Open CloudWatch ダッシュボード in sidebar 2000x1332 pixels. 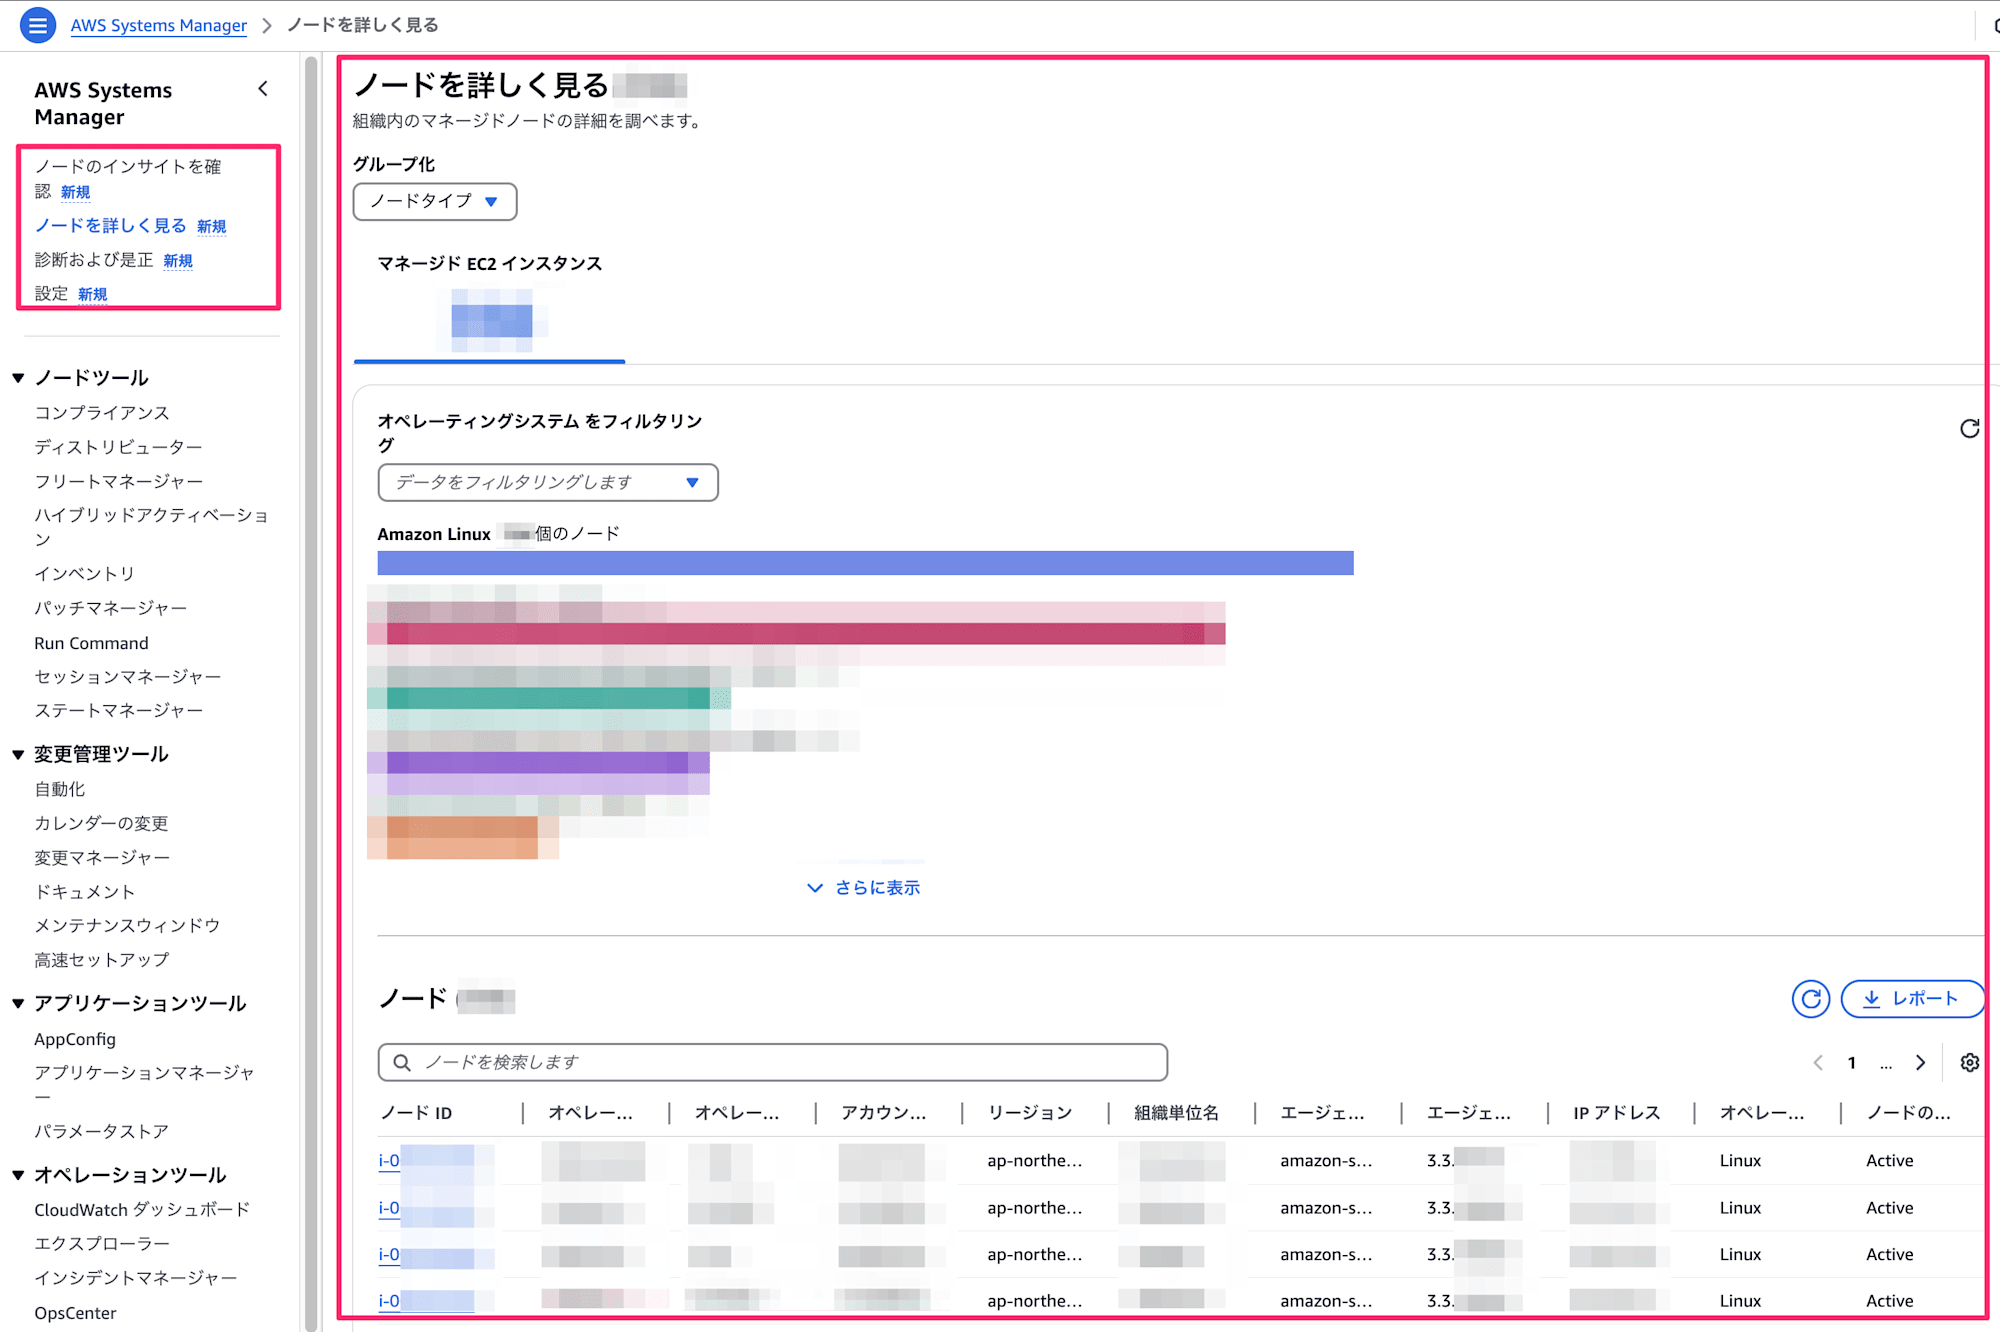point(142,1210)
